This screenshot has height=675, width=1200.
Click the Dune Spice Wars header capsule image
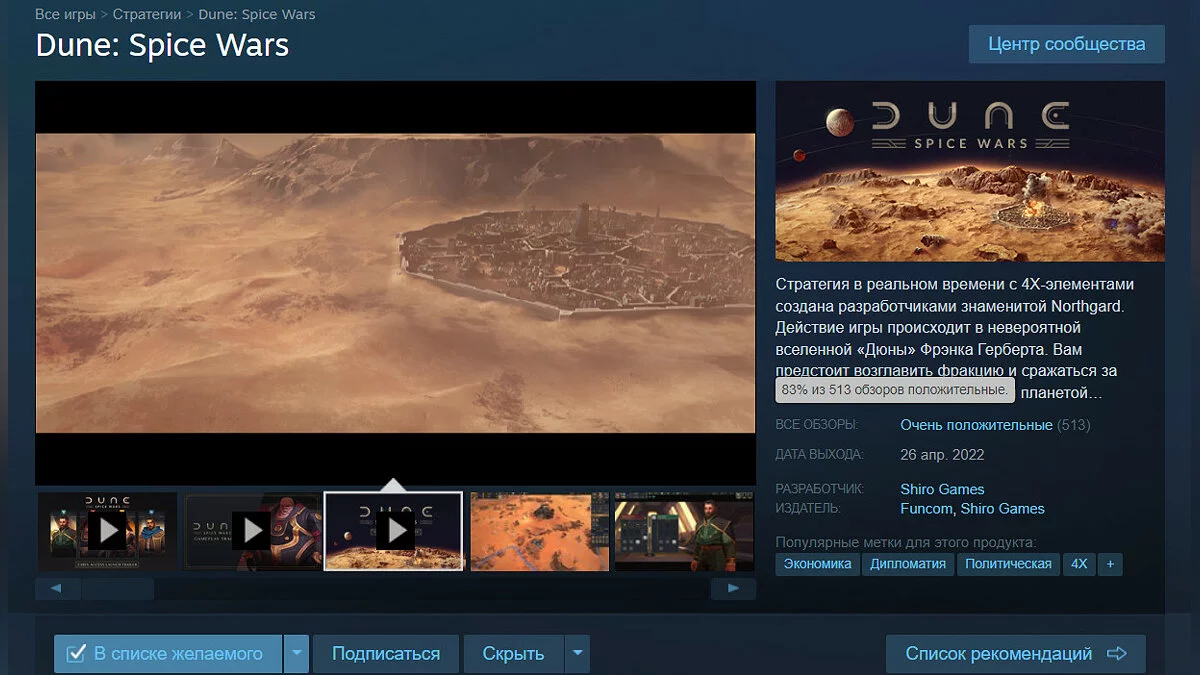point(970,171)
